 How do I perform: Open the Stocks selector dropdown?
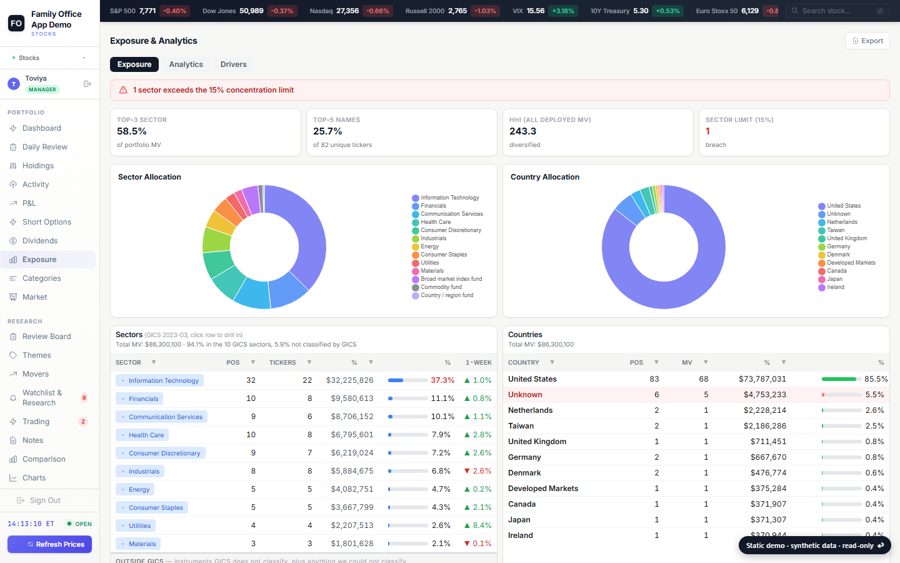49,57
